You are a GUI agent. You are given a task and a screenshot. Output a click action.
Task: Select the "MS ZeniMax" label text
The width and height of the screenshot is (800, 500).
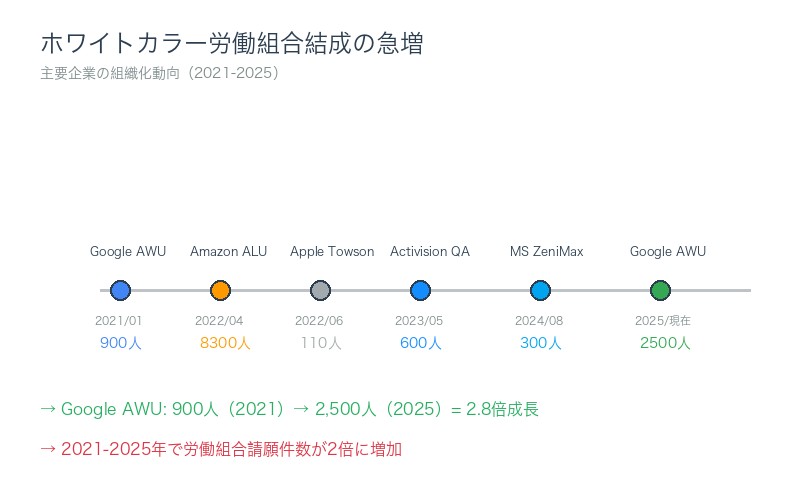(546, 251)
